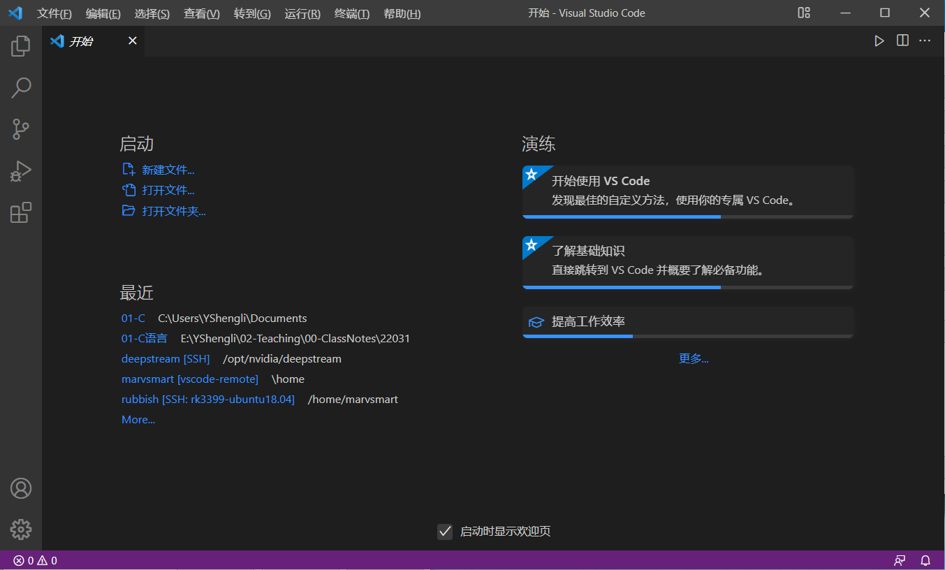Open the 文件(F) menu
The height and width of the screenshot is (570, 945).
pyautogui.click(x=54, y=13)
